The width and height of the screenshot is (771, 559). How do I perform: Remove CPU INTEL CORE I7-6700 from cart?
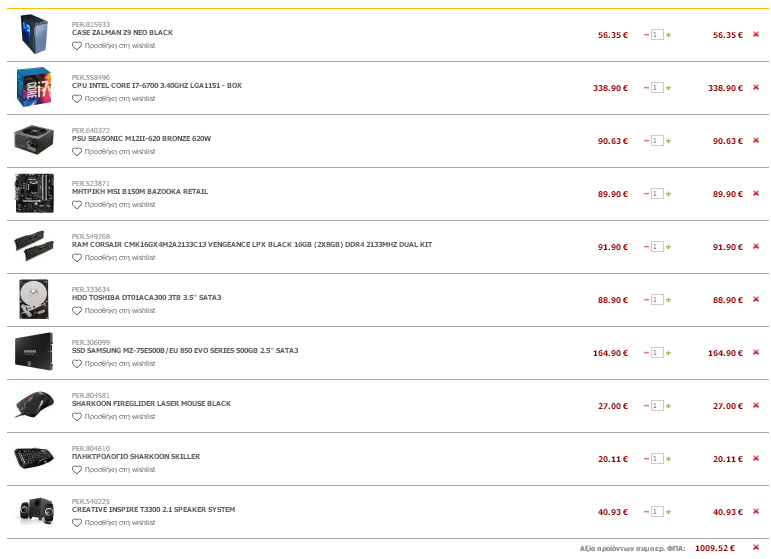point(756,88)
